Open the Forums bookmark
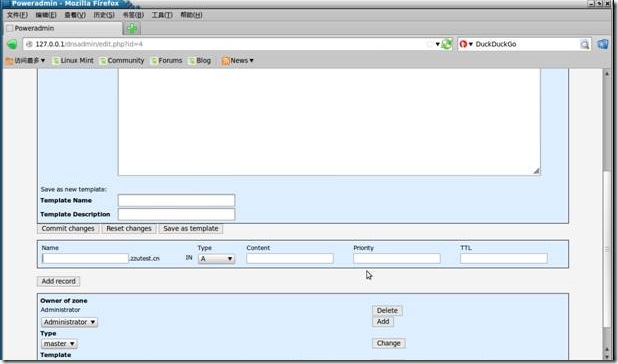This screenshot has height=364, width=618. point(166,61)
